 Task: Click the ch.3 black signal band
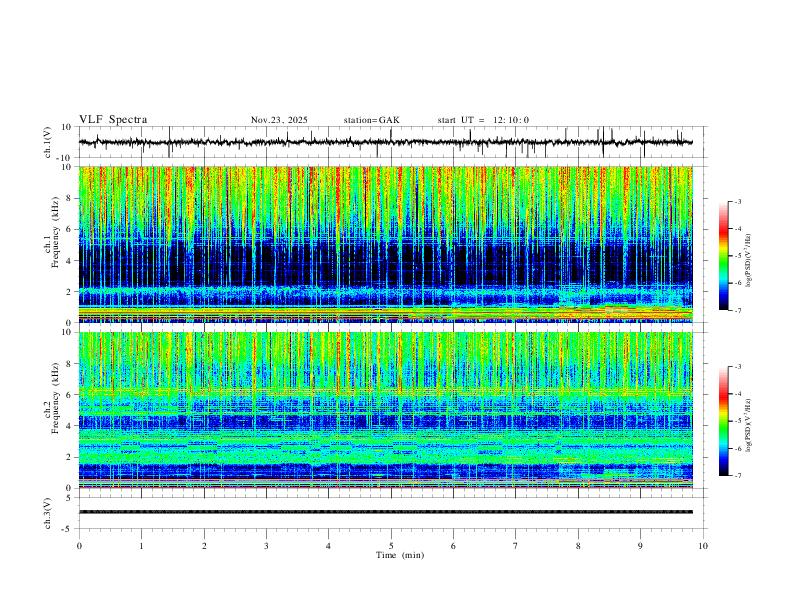(x=386, y=512)
